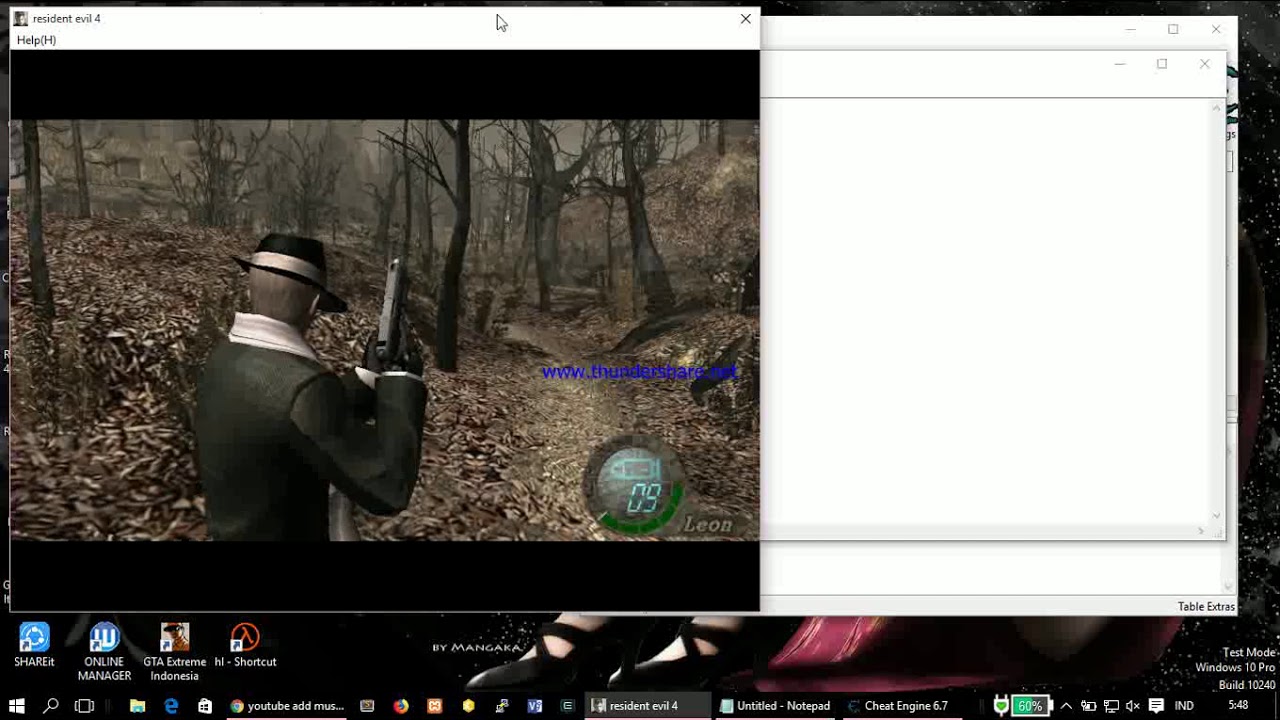Click the teal square taskbar icon
1280x720 pixels.
567,706
